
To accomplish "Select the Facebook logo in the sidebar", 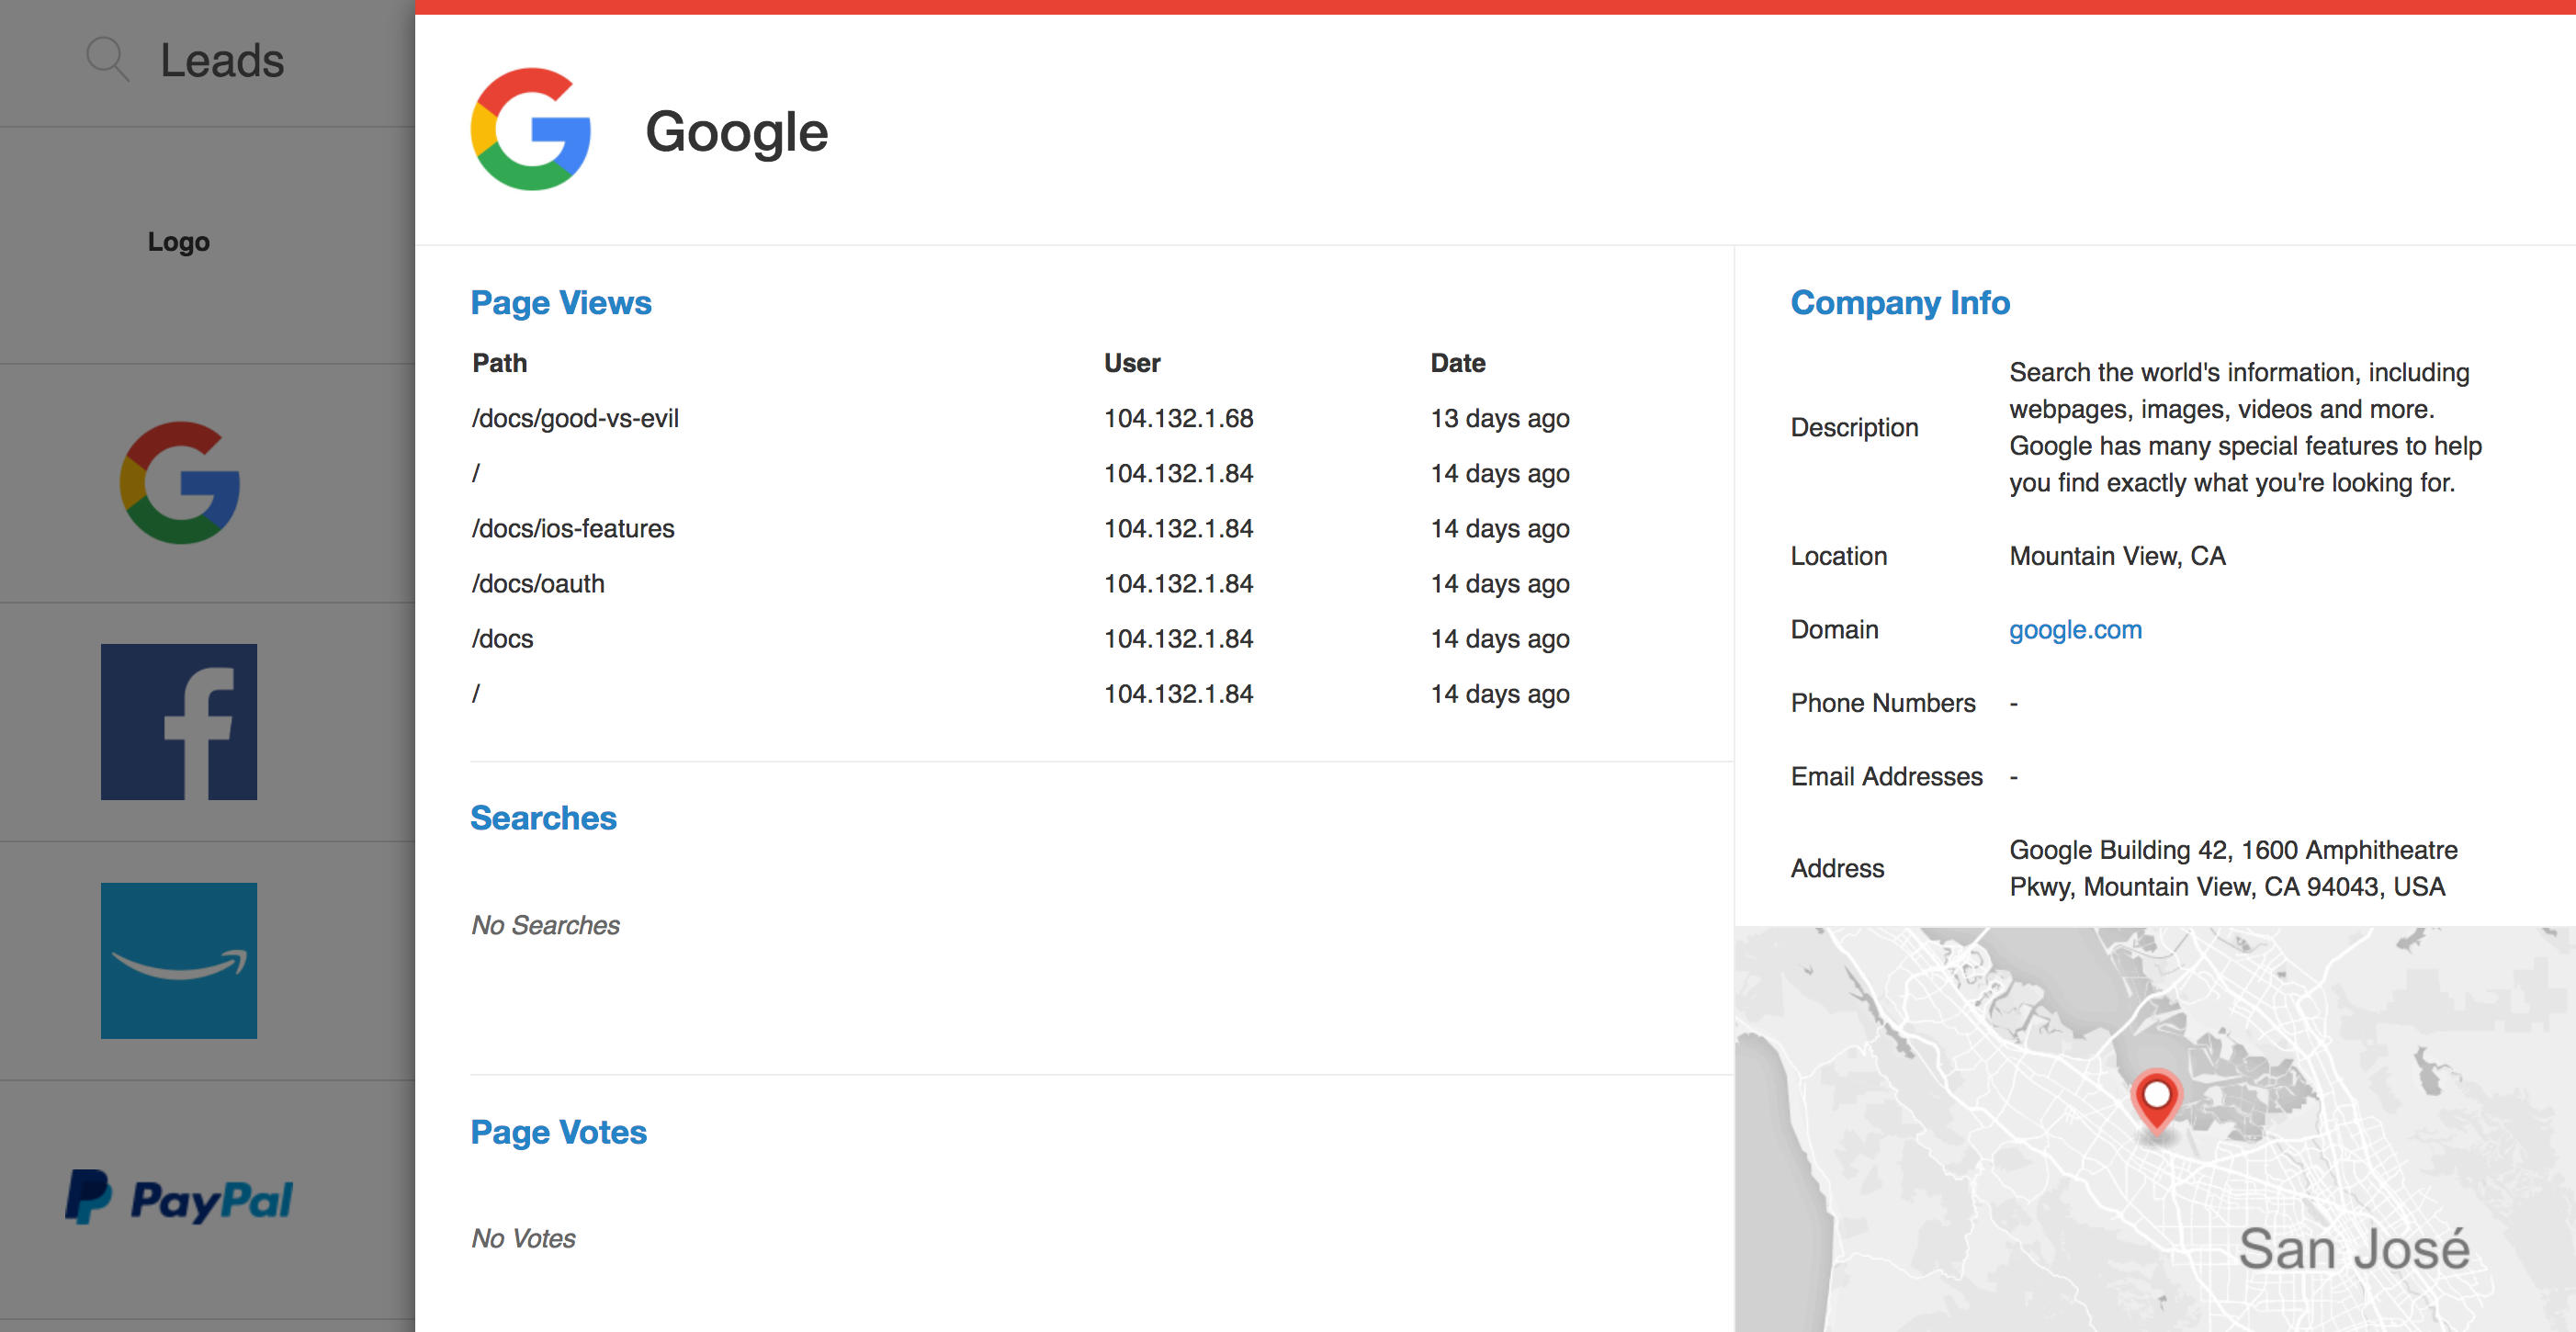I will (x=179, y=721).
